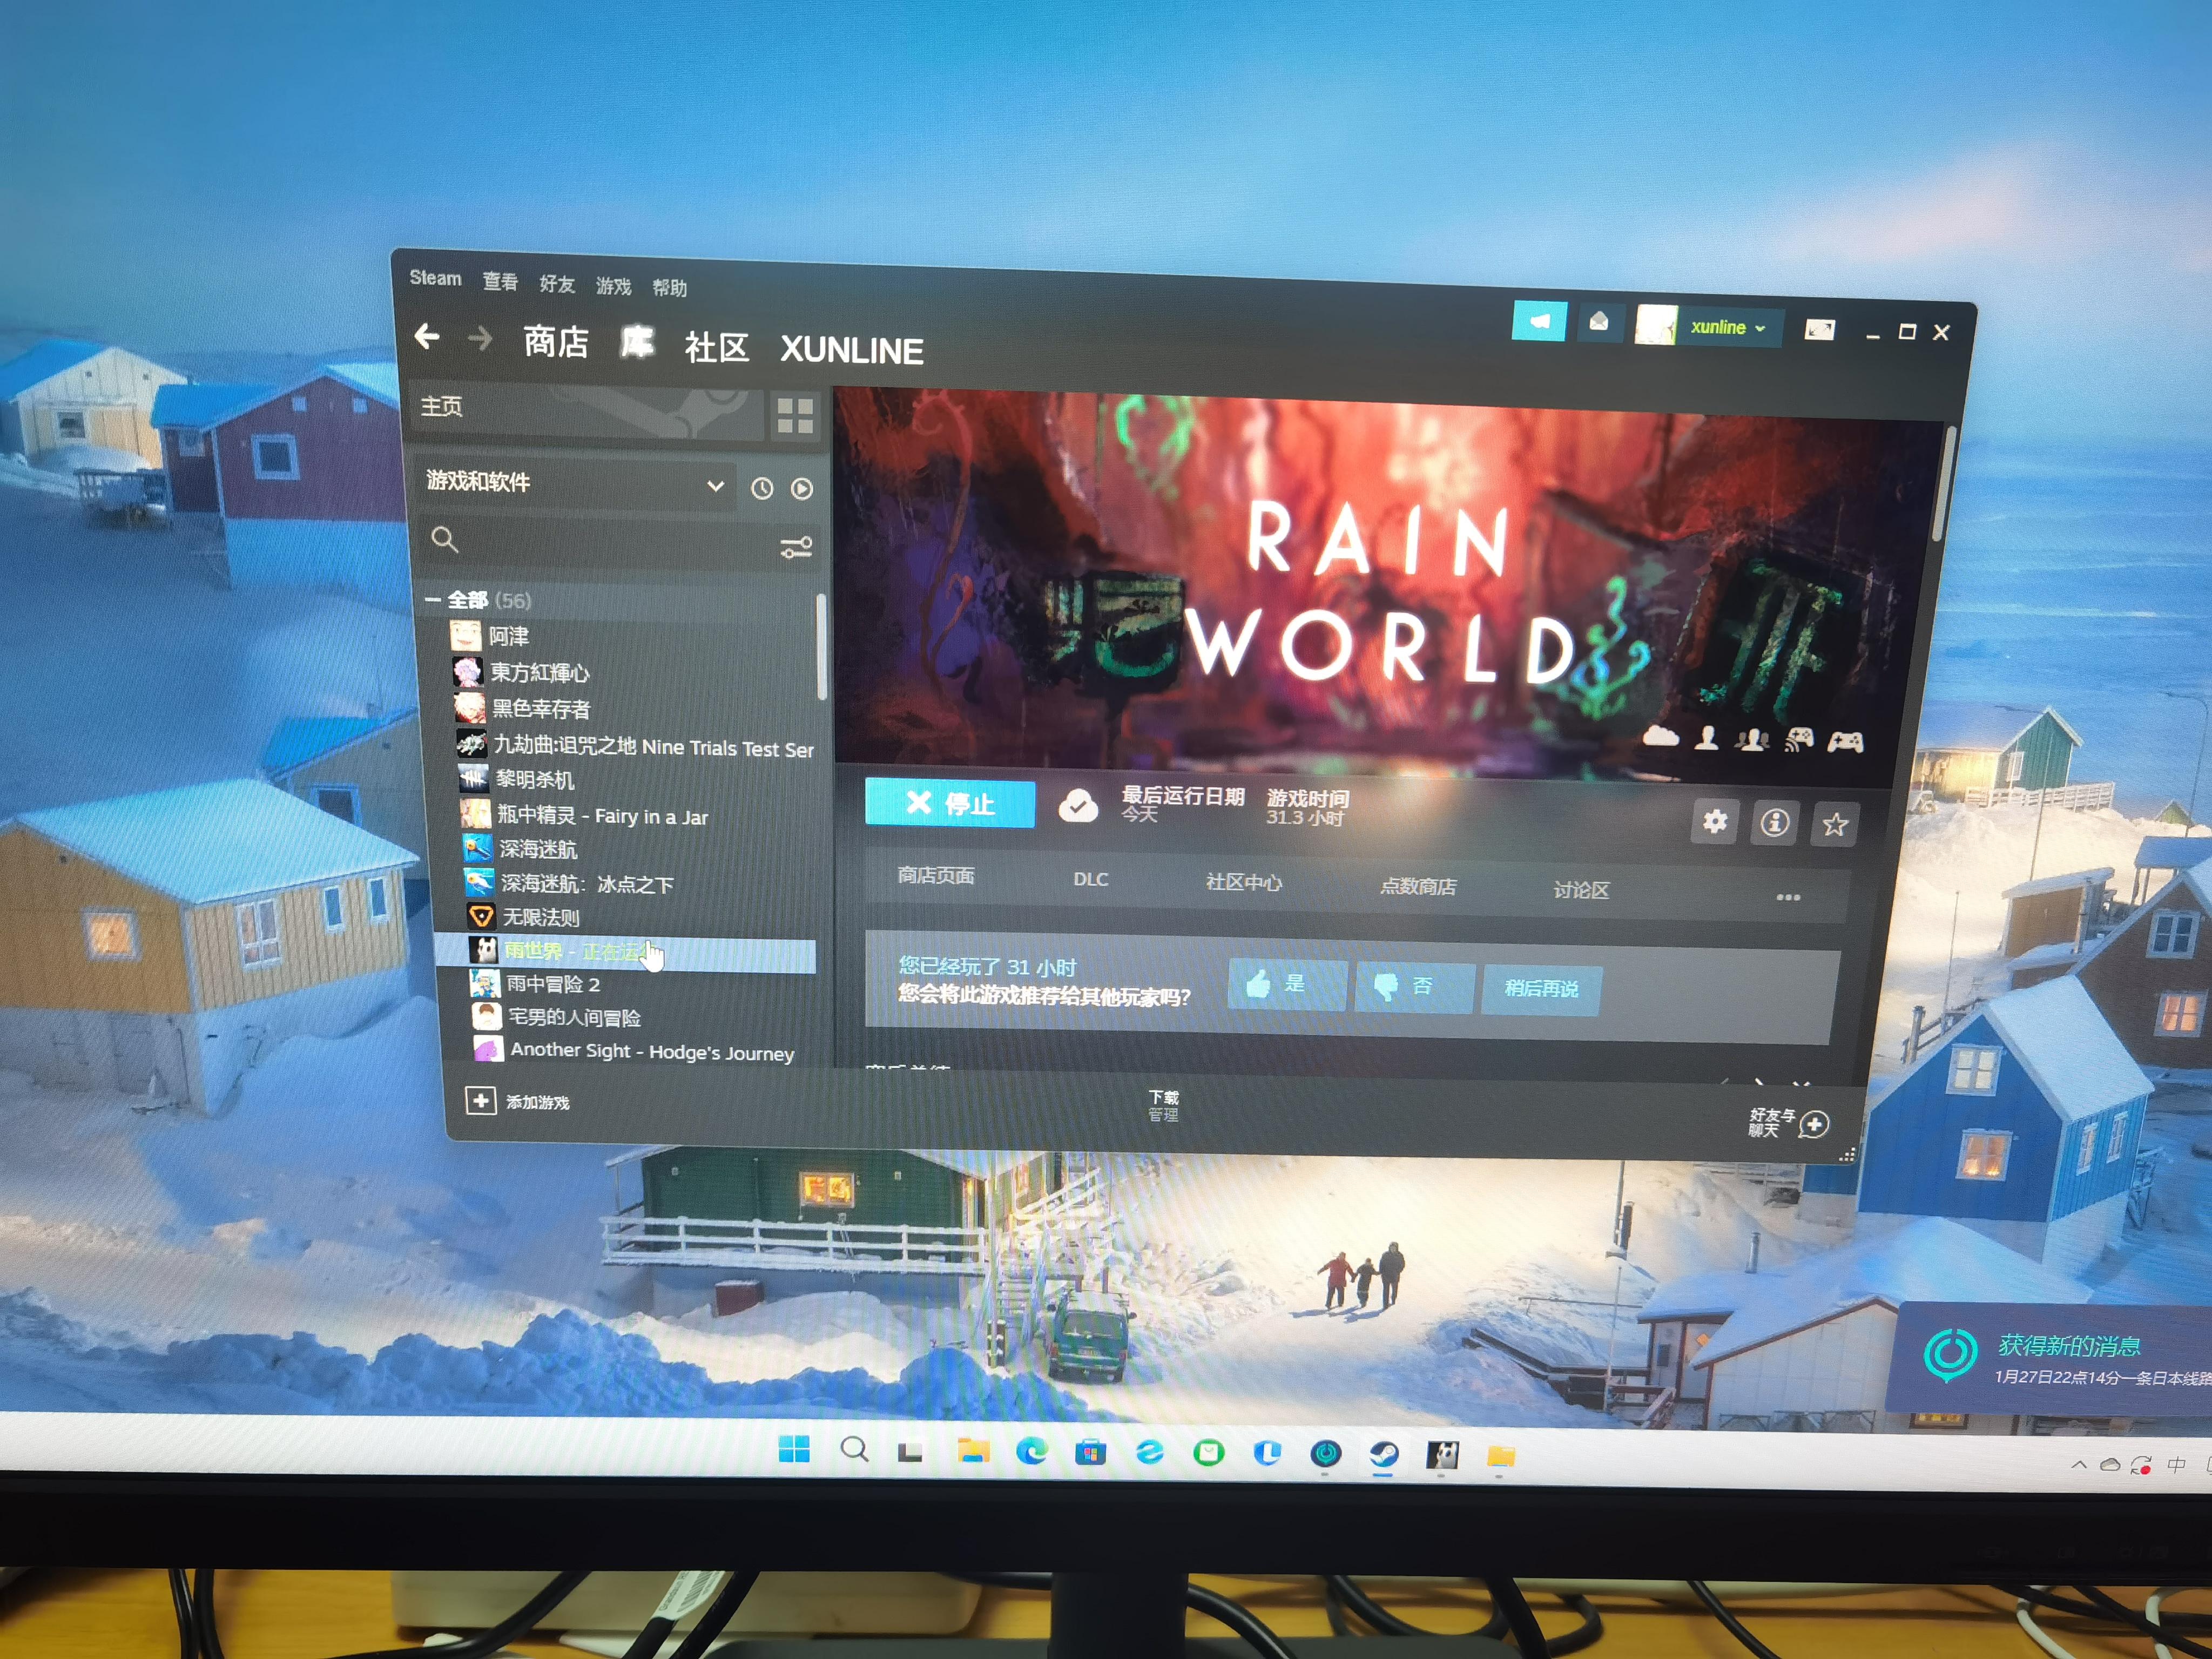
Task: Click the controller support gamepad icon
Action: [x=1845, y=742]
